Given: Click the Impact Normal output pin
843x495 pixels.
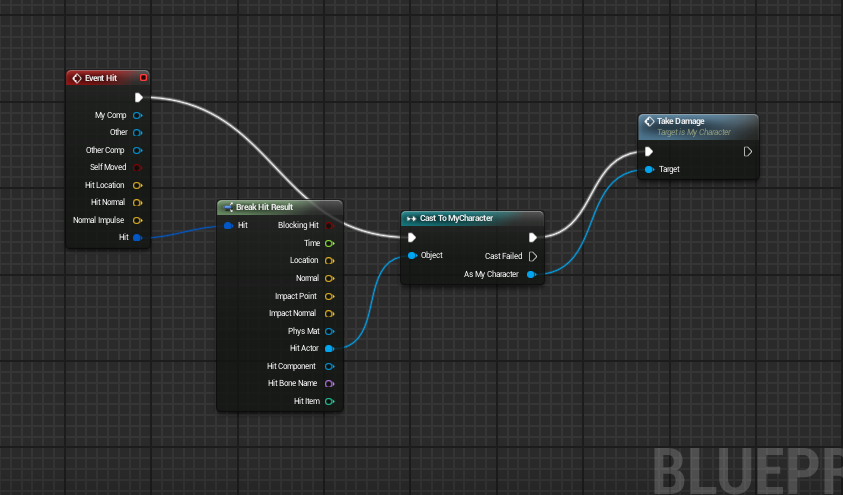Looking at the screenshot, I should pyautogui.click(x=330, y=313).
